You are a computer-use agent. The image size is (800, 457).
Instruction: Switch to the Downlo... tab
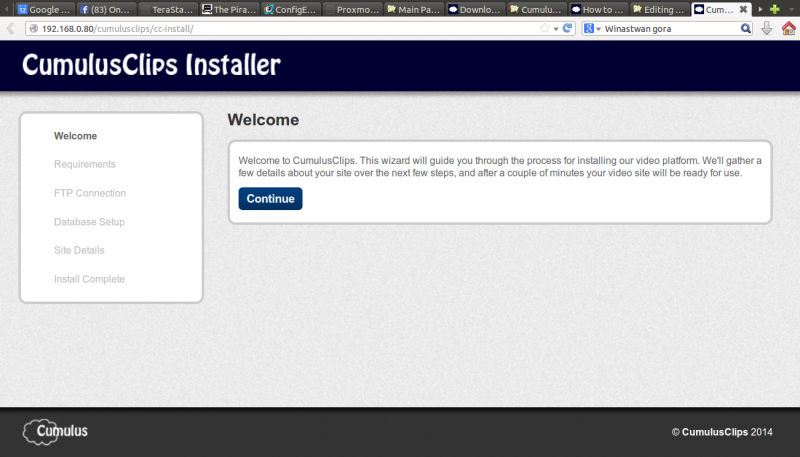tap(476, 9)
